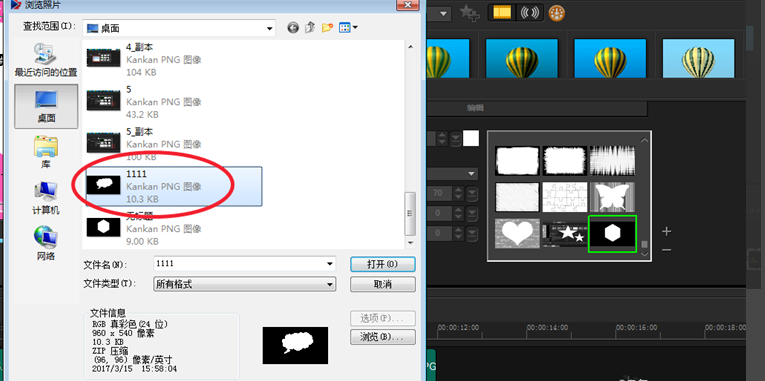
Task: Click the add-to-favorites star icon
Action: click(469, 13)
